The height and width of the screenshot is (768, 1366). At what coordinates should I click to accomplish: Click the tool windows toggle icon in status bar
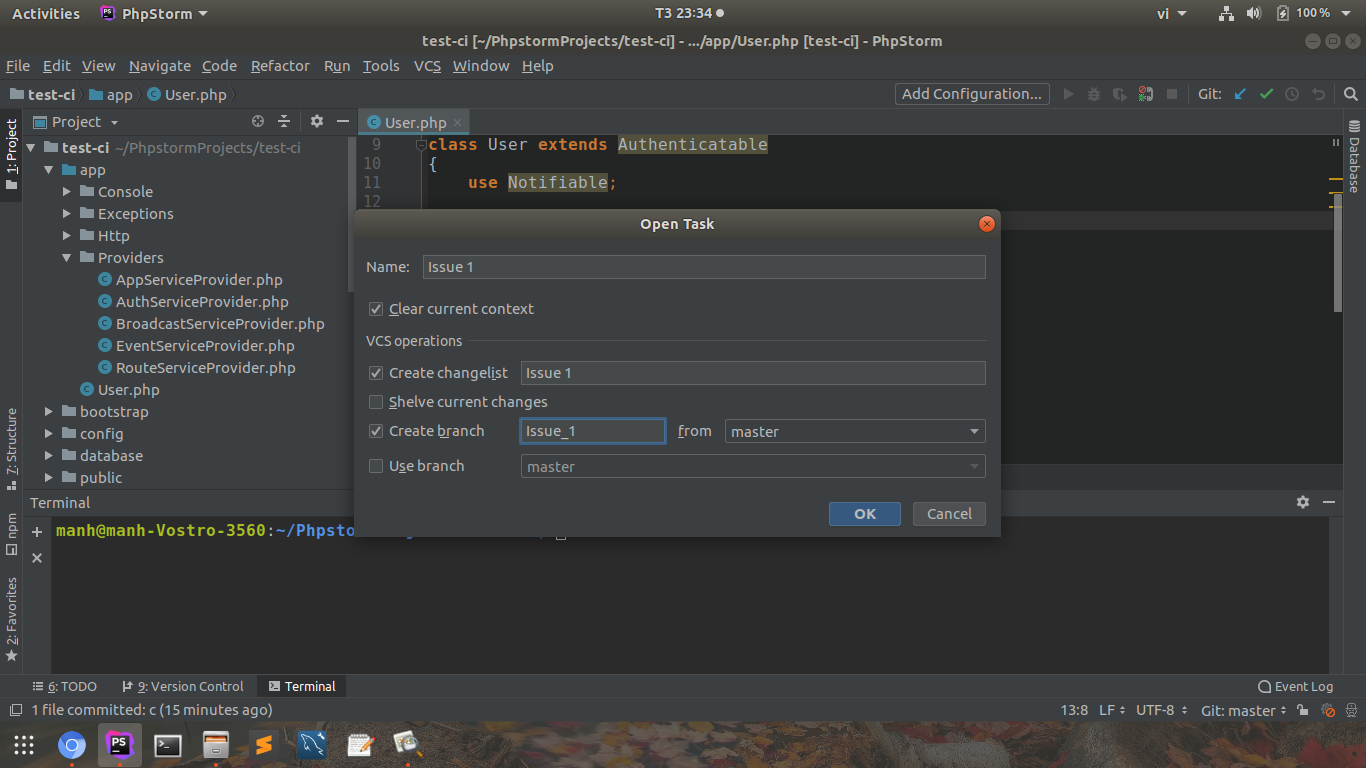click(x=16, y=711)
